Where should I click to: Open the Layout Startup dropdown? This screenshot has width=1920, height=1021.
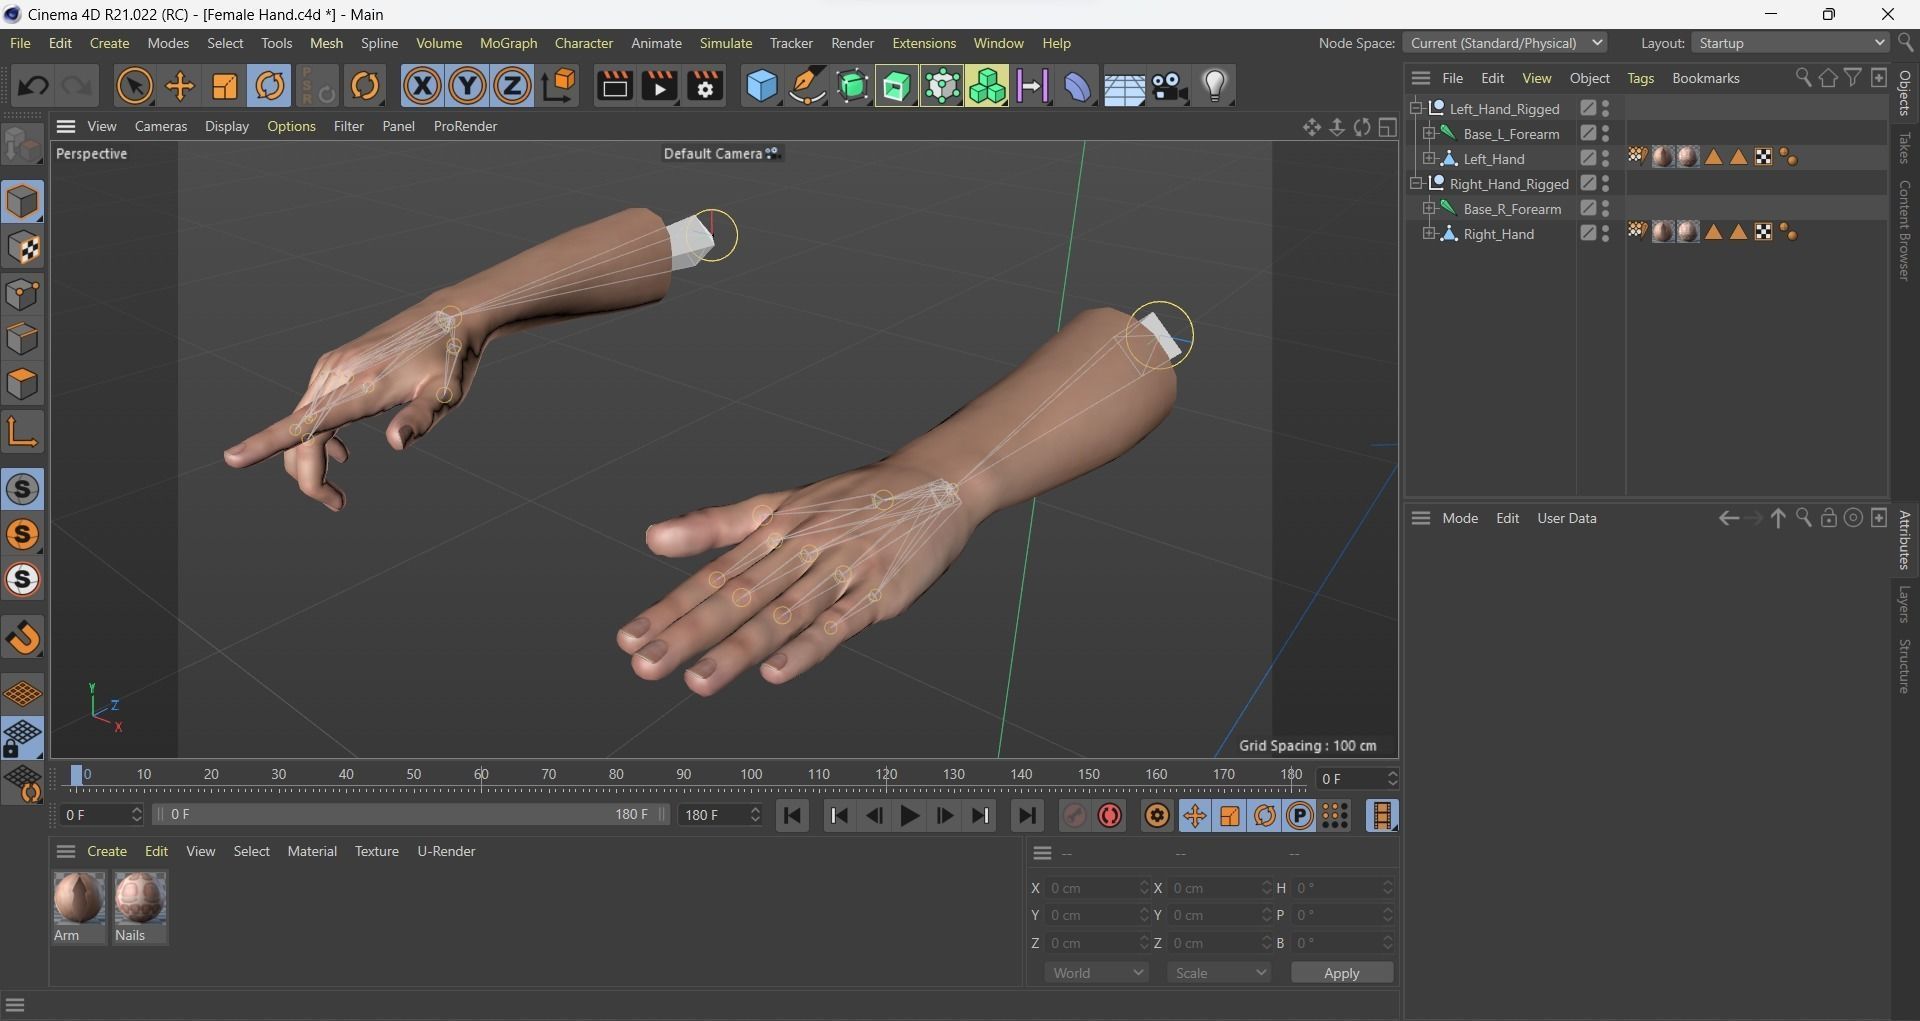[x=1789, y=43]
